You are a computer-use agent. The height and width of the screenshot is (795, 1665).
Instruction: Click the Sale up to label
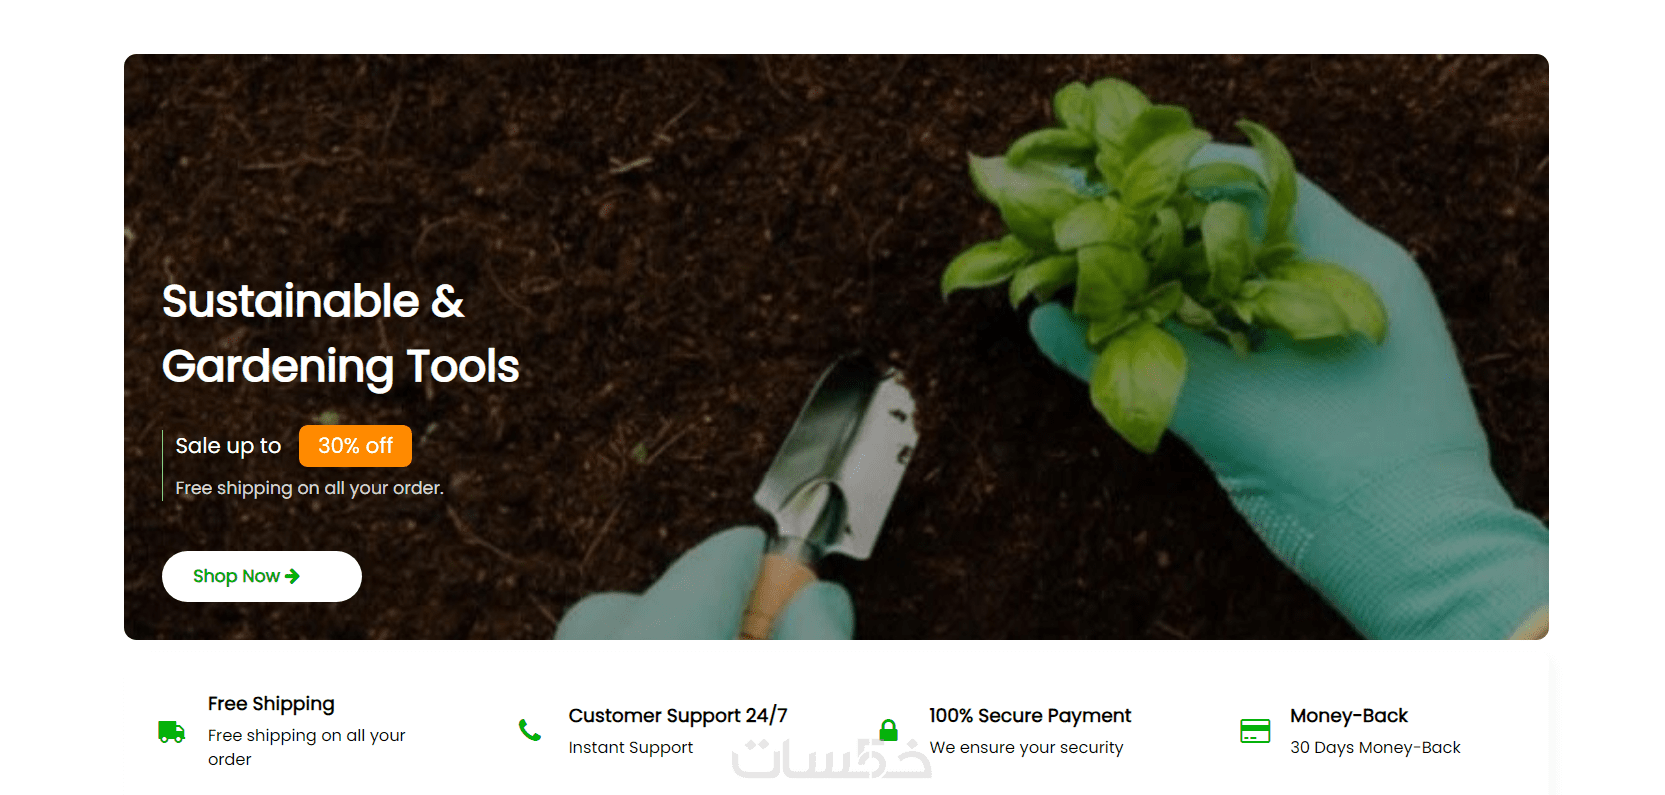point(228,446)
